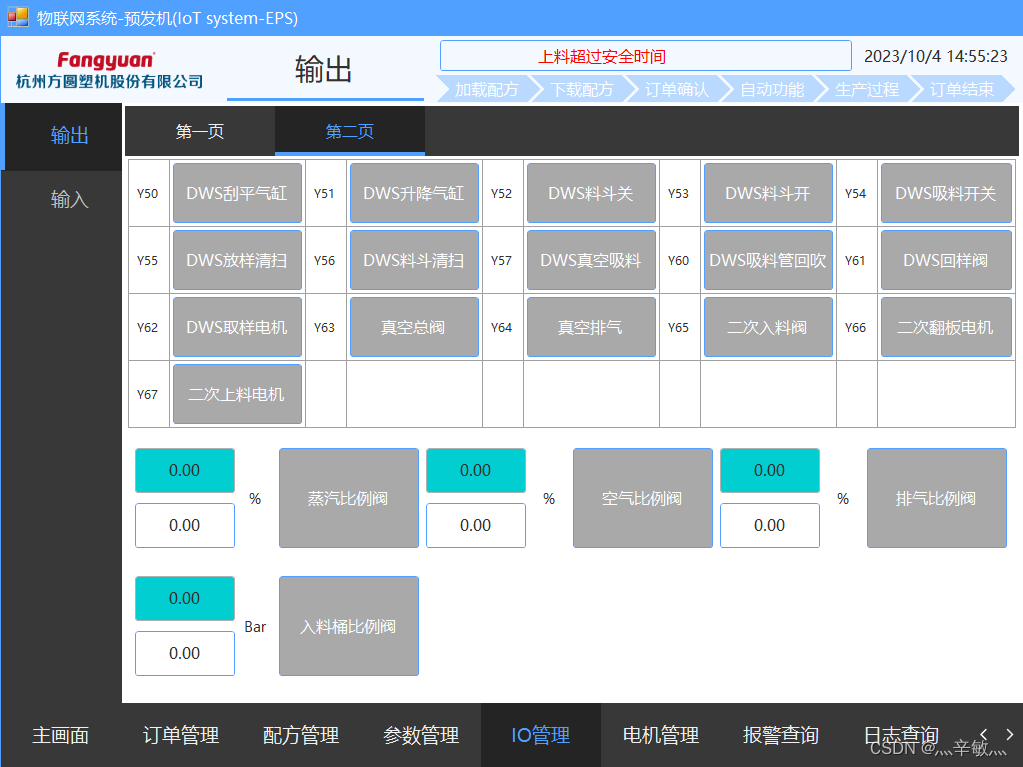This screenshot has width=1023, height=767.
Task: Go to 主画面 in bottom navigation
Action: coord(61,735)
